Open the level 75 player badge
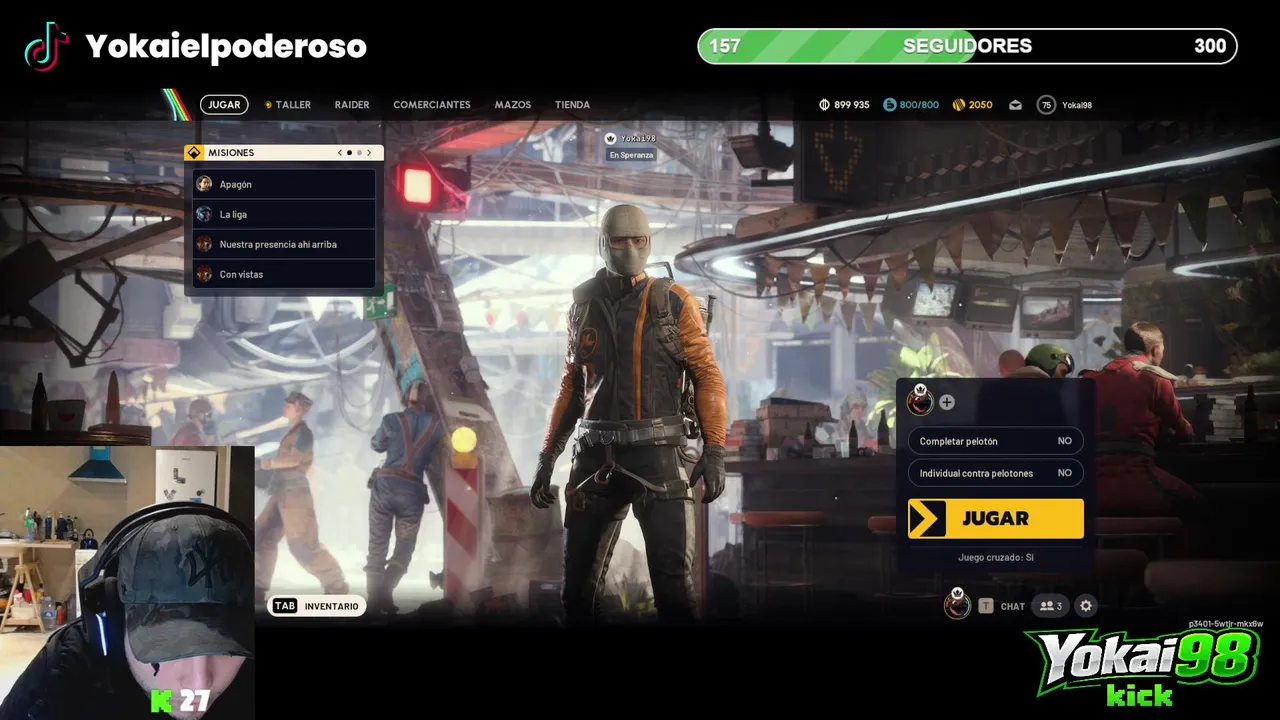 point(1046,105)
